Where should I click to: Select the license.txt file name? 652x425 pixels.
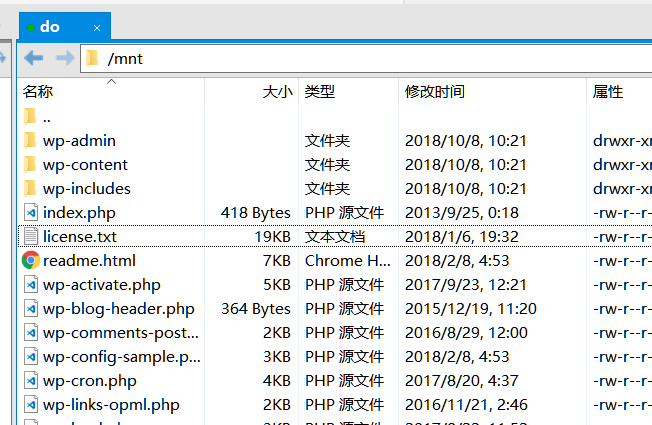[80, 237]
